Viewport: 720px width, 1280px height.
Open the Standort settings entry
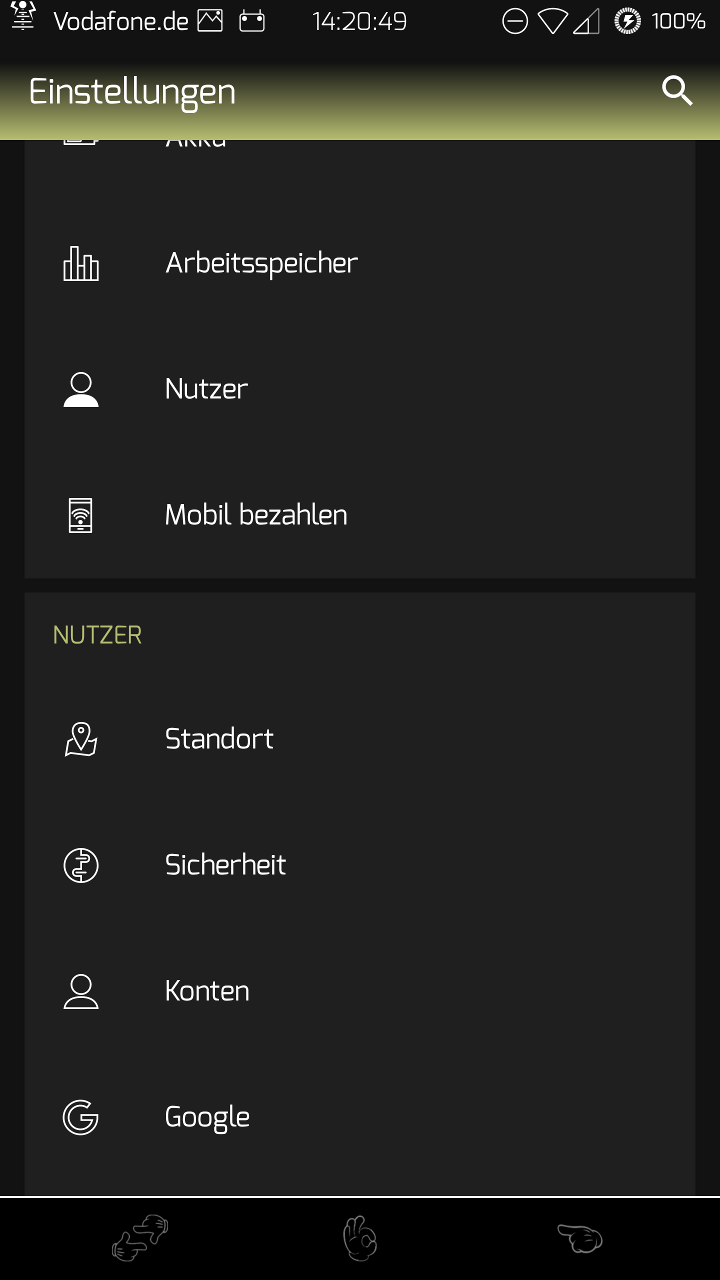pos(219,739)
